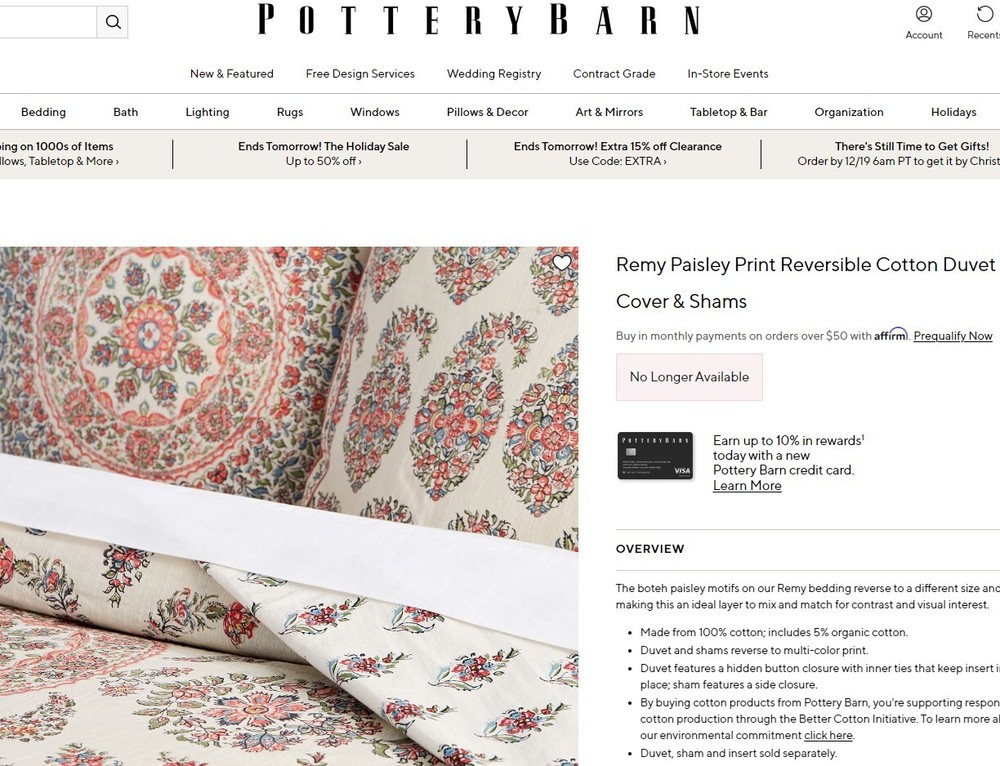Click Prequalify Now link
This screenshot has width=1000, height=766.
click(x=953, y=335)
